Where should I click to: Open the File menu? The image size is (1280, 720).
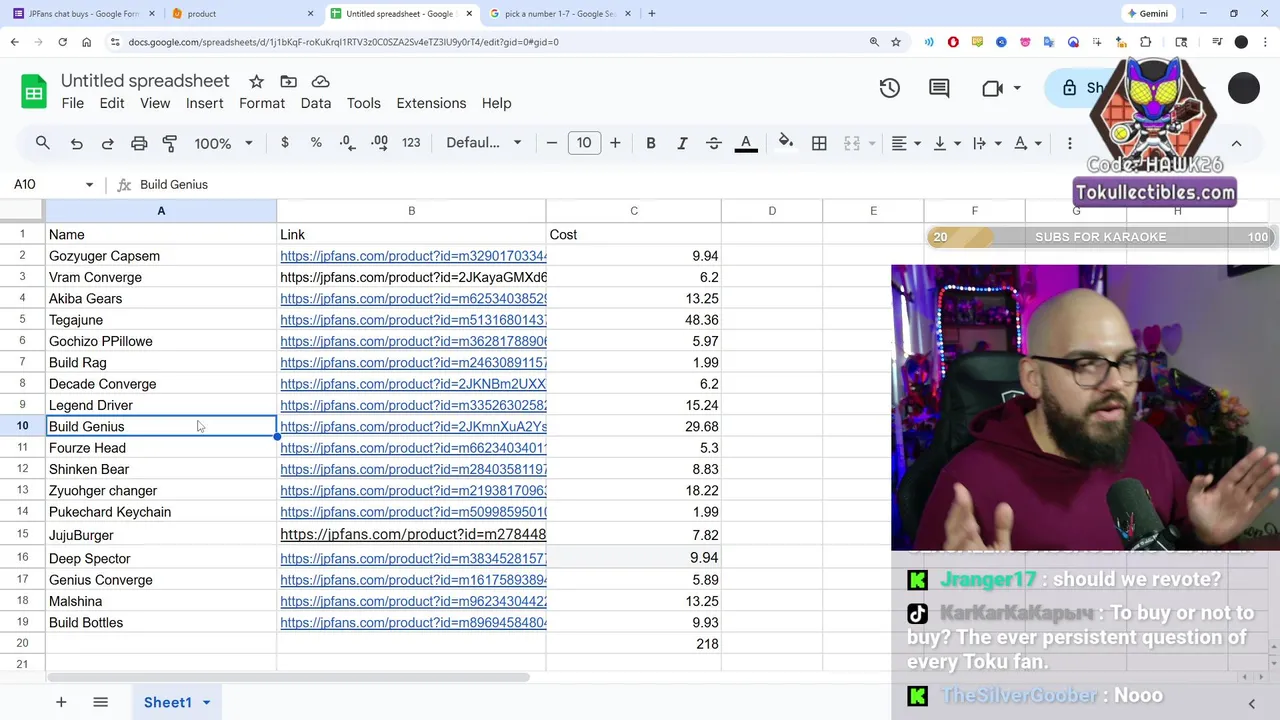click(x=73, y=103)
